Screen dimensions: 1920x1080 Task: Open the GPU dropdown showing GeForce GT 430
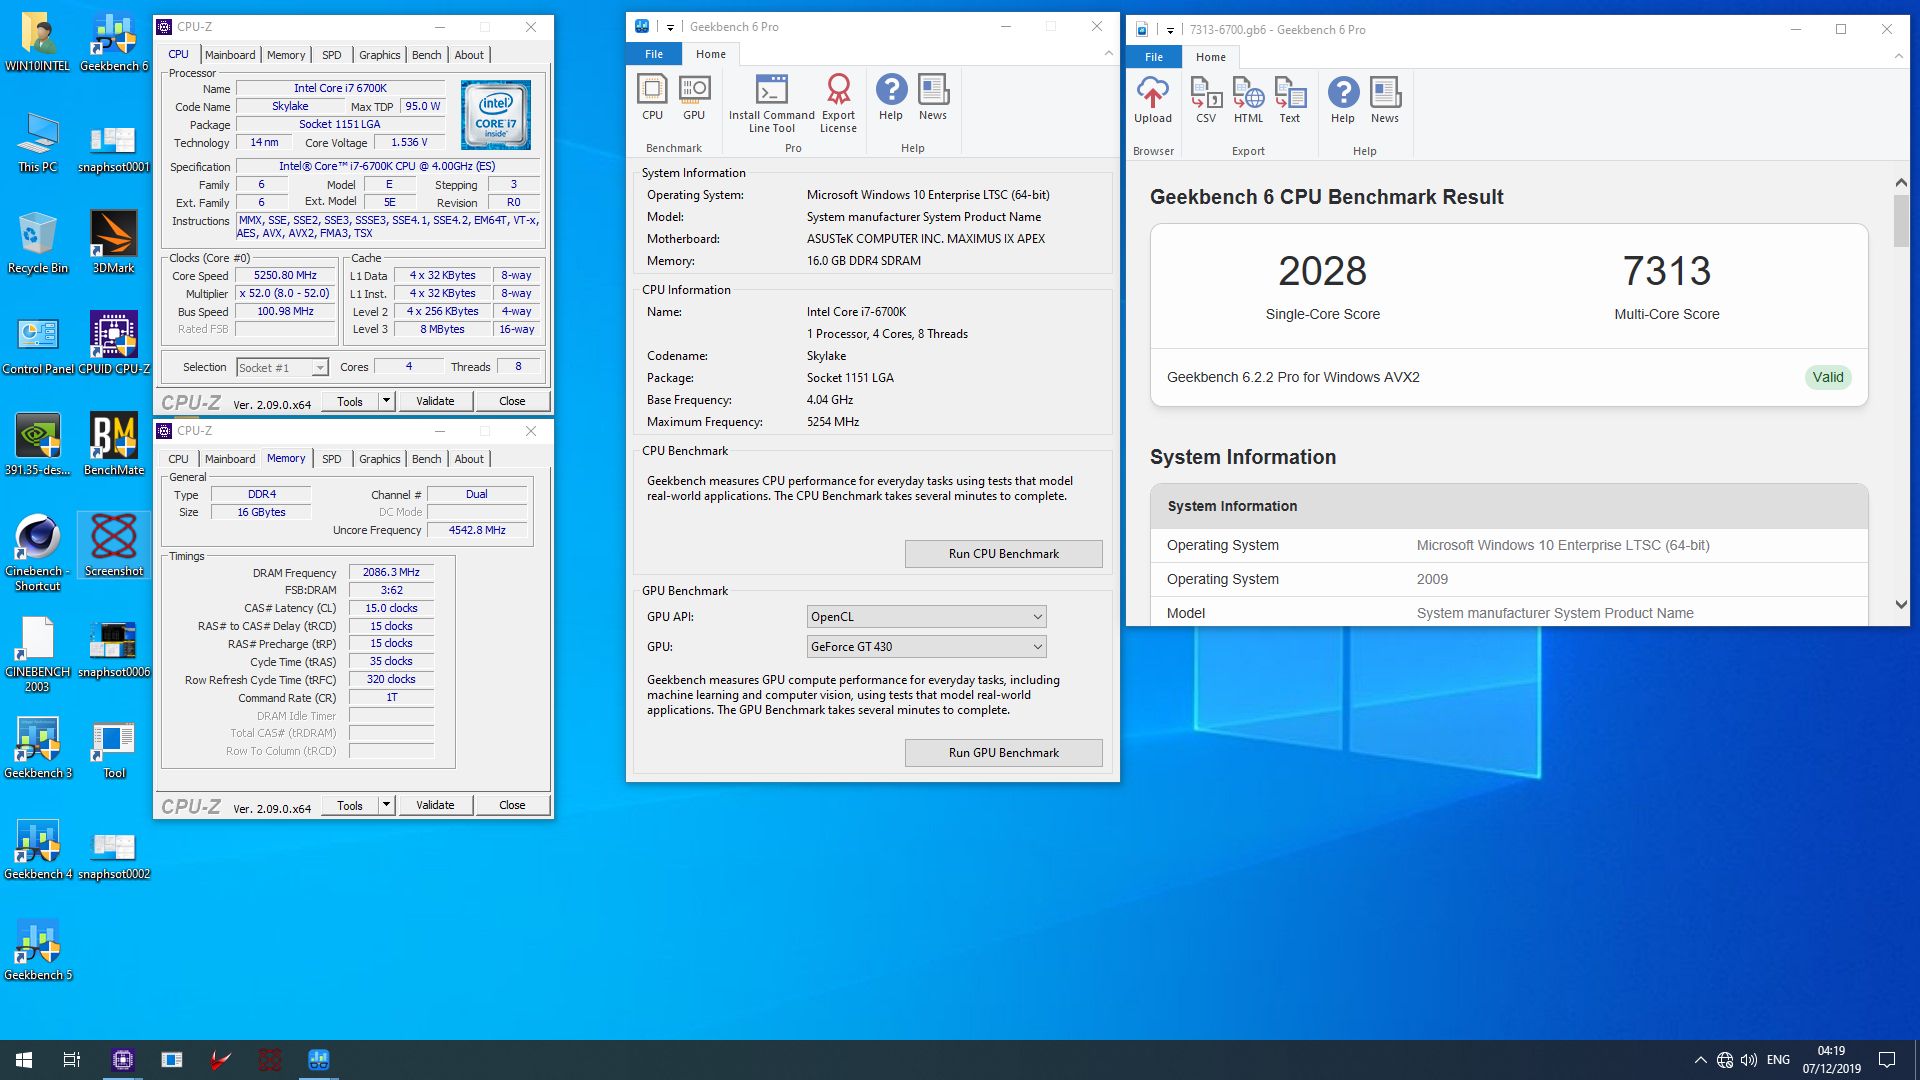[926, 647]
